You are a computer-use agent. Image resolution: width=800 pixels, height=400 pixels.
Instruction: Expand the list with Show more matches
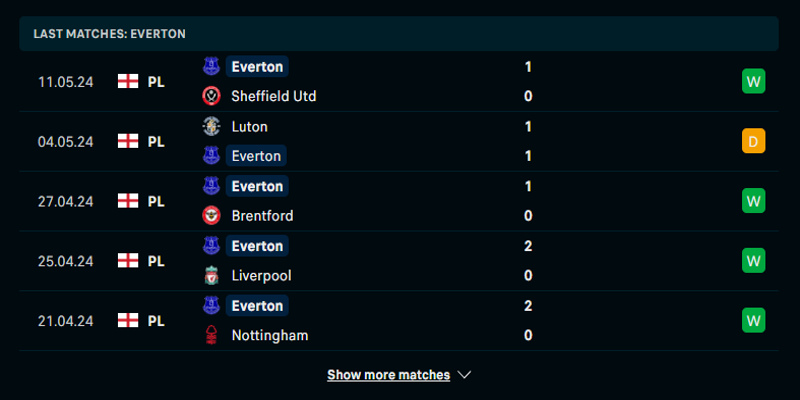(x=388, y=375)
